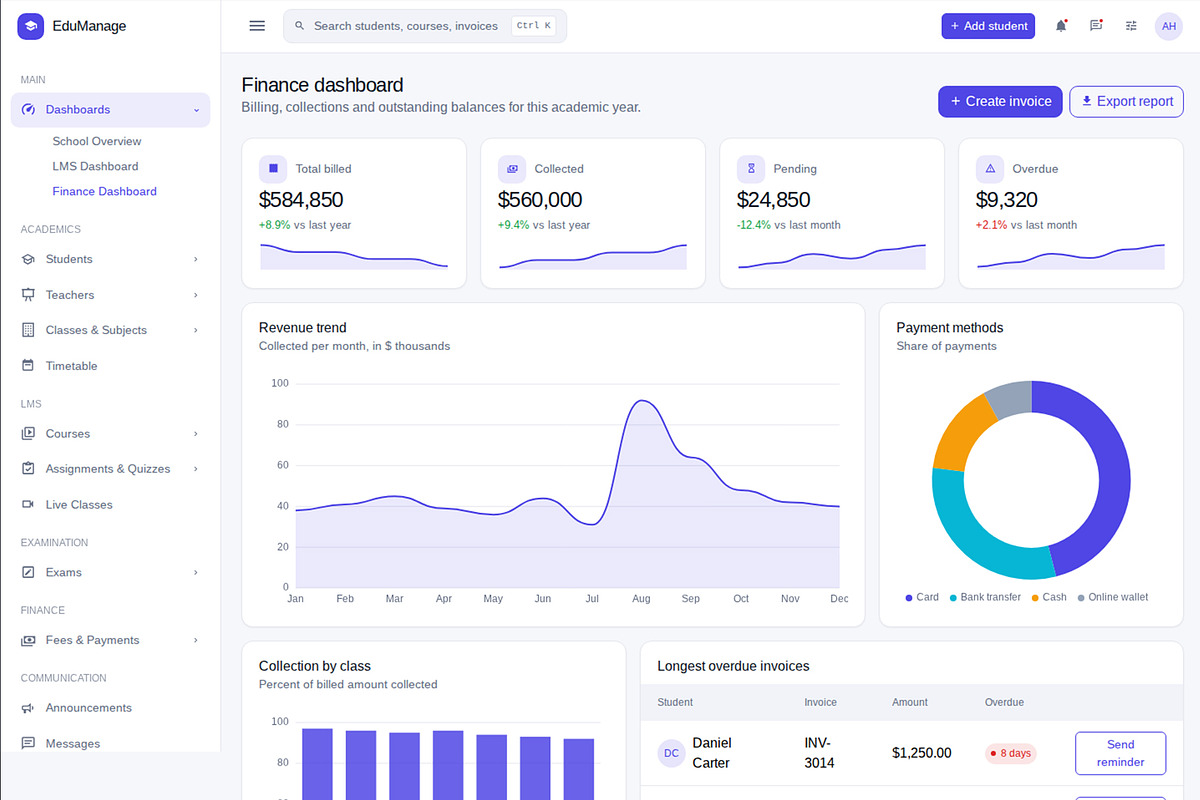Open Live Classes in sidebar
Viewport: 1200px width, 800px height.
(110, 505)
